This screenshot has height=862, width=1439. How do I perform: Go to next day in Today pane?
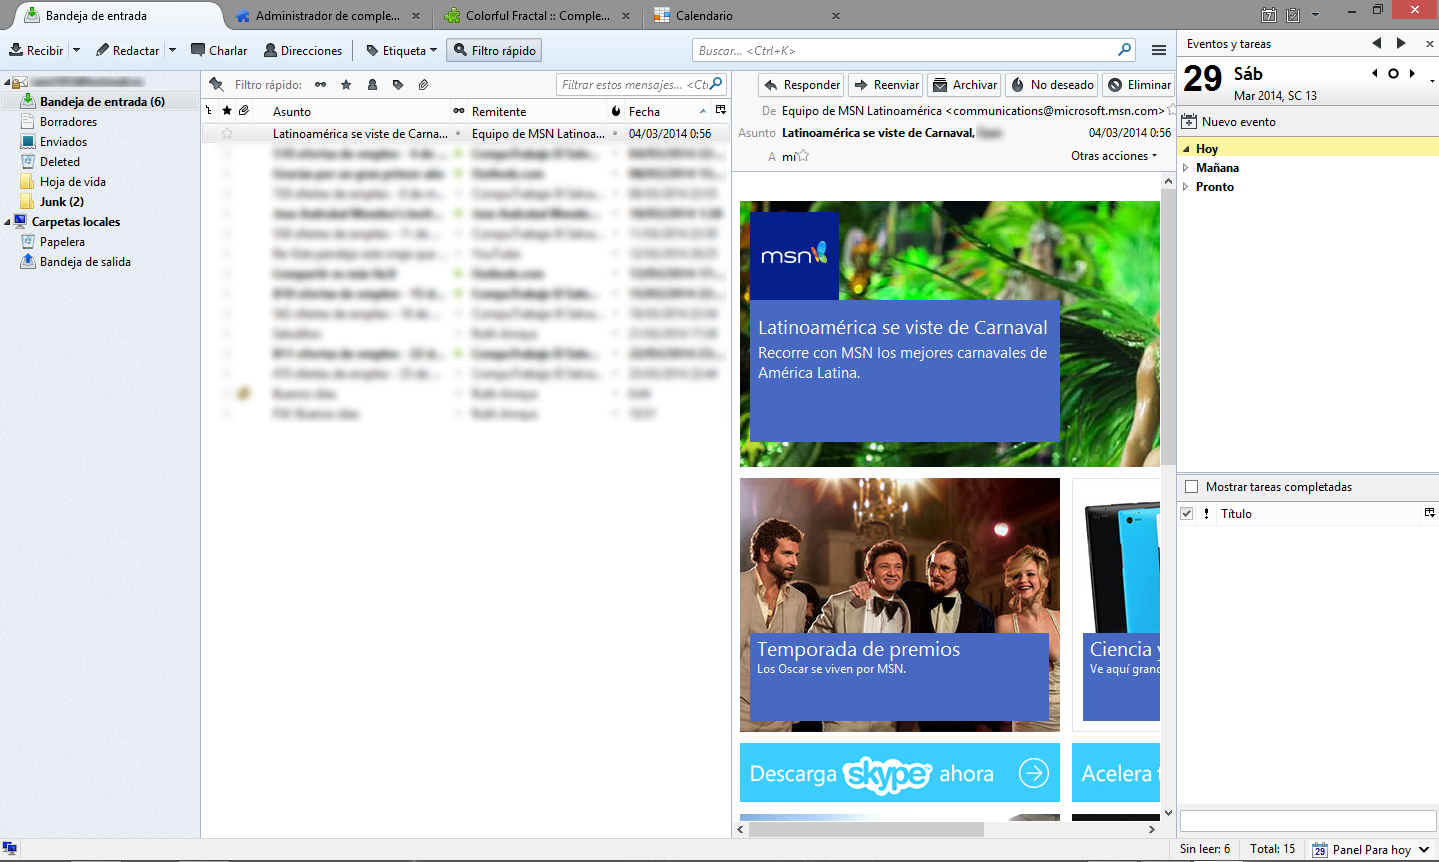click(1412, 73)
